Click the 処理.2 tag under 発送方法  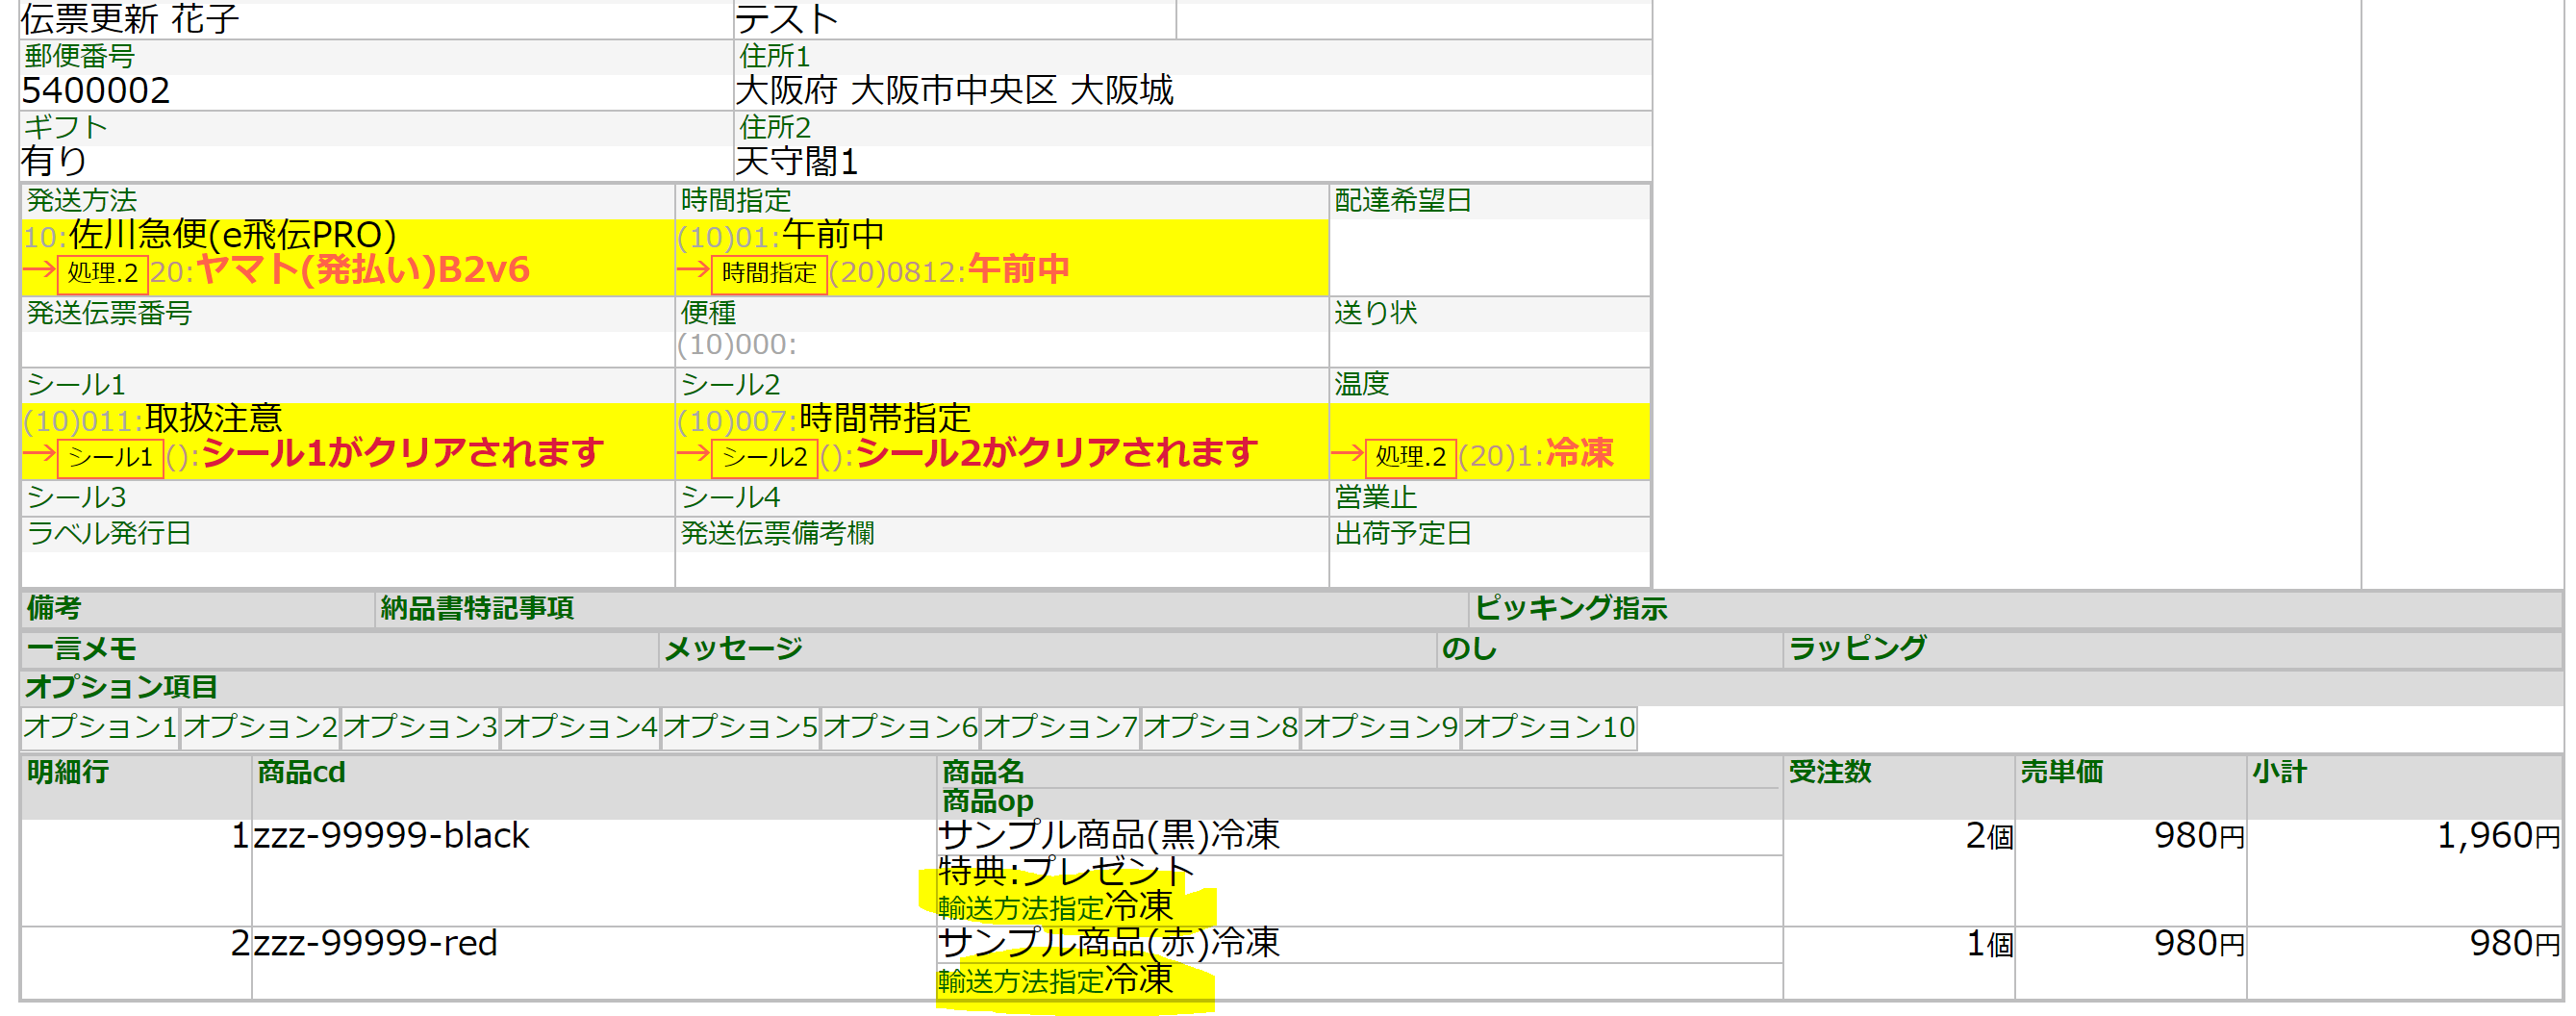(103, 272)
